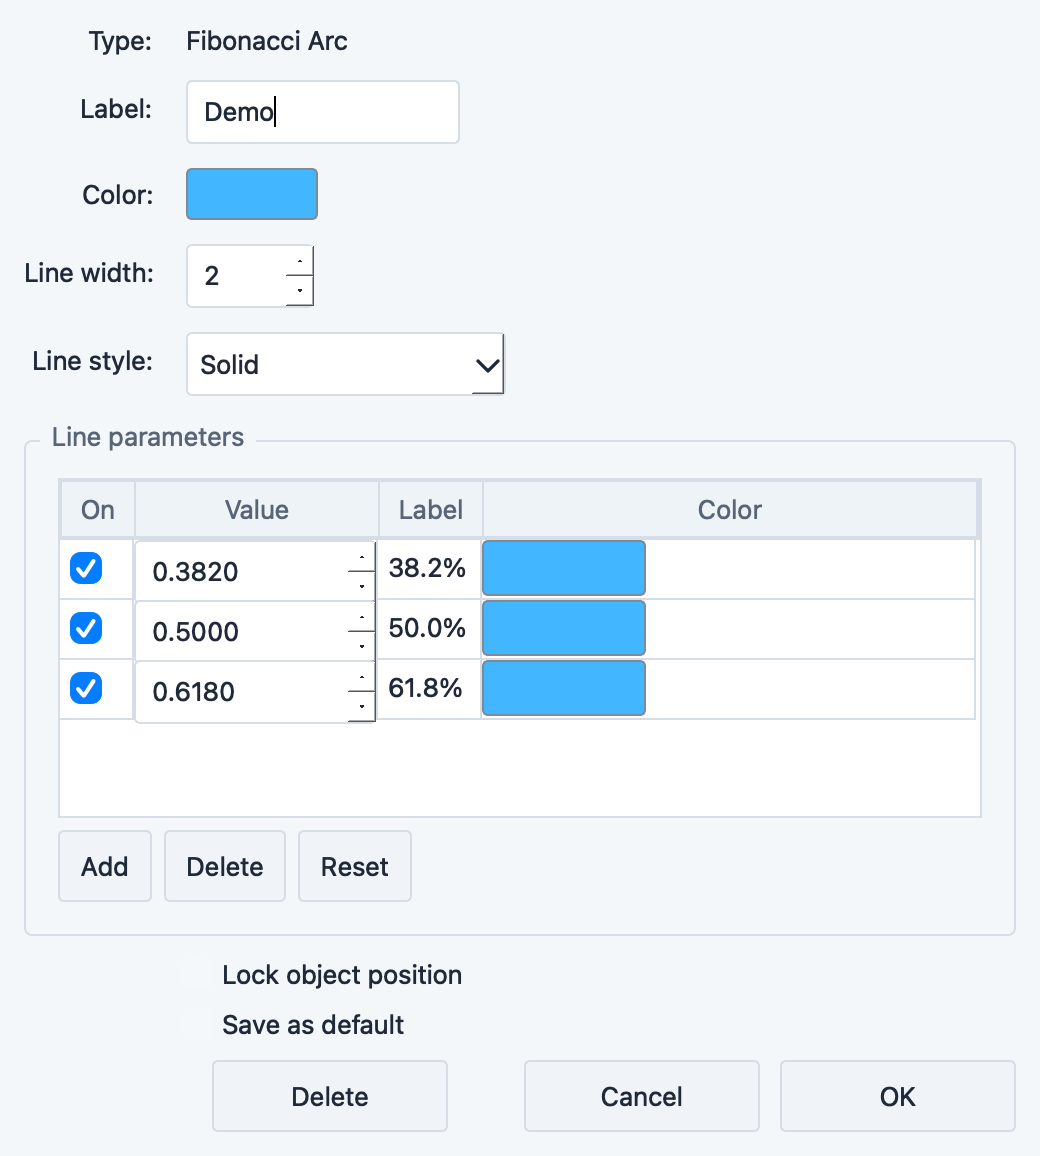
Task: Select the 61.8% label cell
Action: click(430, 688)
